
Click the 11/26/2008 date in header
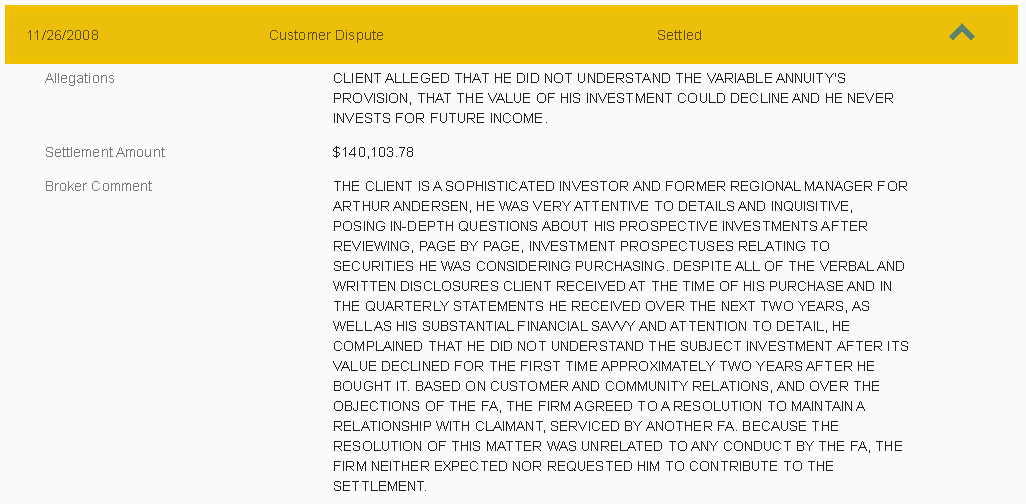63,35
